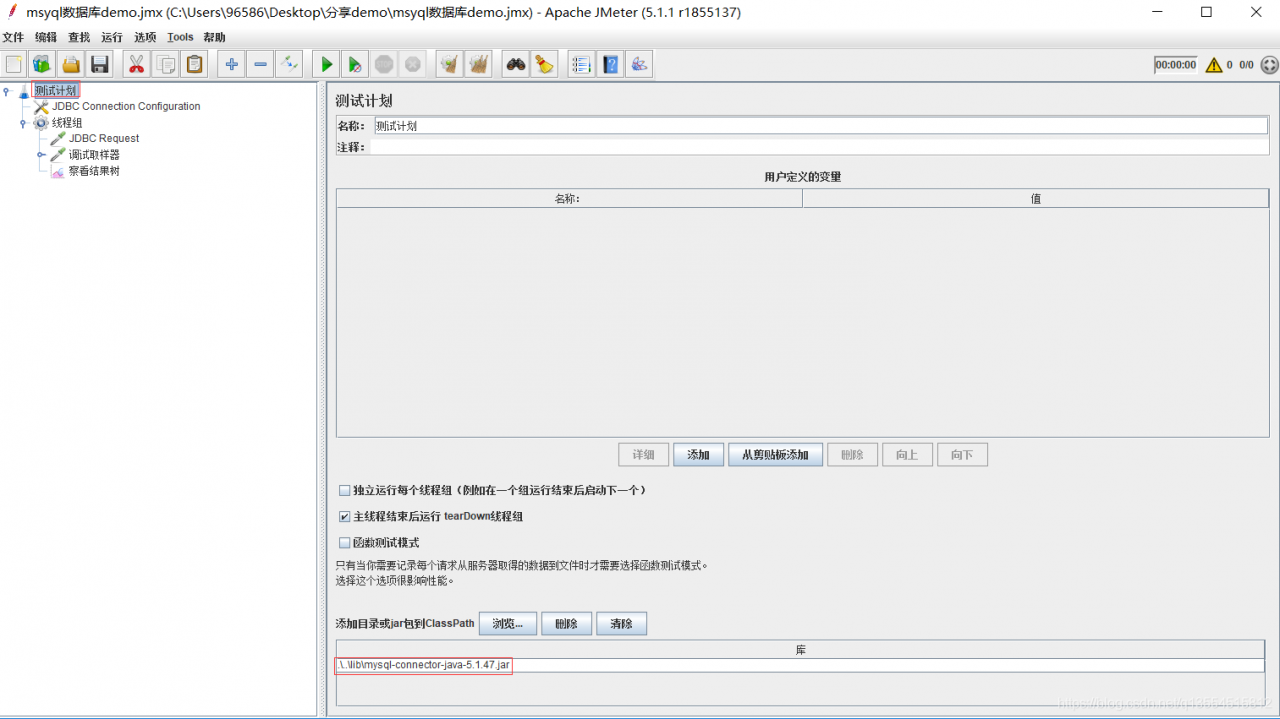
Task: Click the 注释 comment field
Action: [820, 147]
